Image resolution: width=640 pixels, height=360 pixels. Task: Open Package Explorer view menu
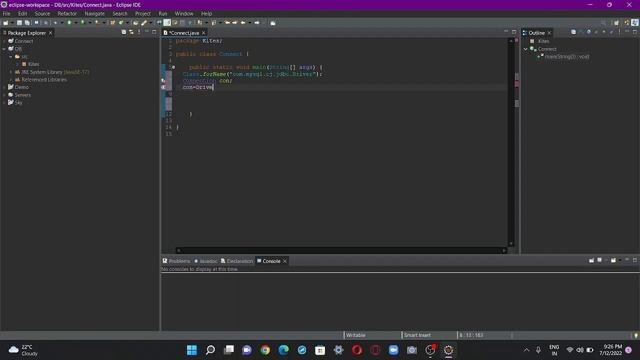[x=139, y=32]
